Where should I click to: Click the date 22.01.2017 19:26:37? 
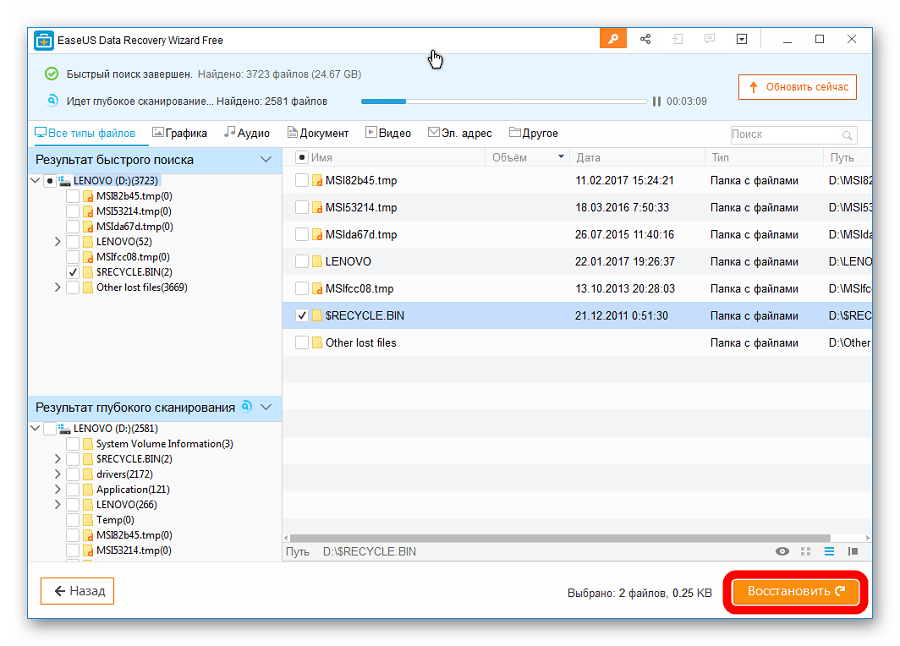[x=624, y=262]
